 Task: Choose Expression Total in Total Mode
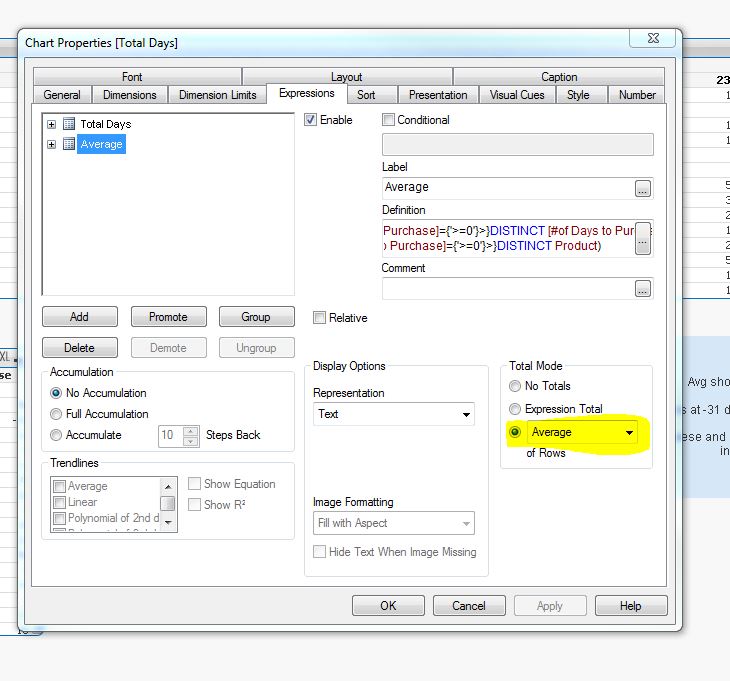pos(515,409)
